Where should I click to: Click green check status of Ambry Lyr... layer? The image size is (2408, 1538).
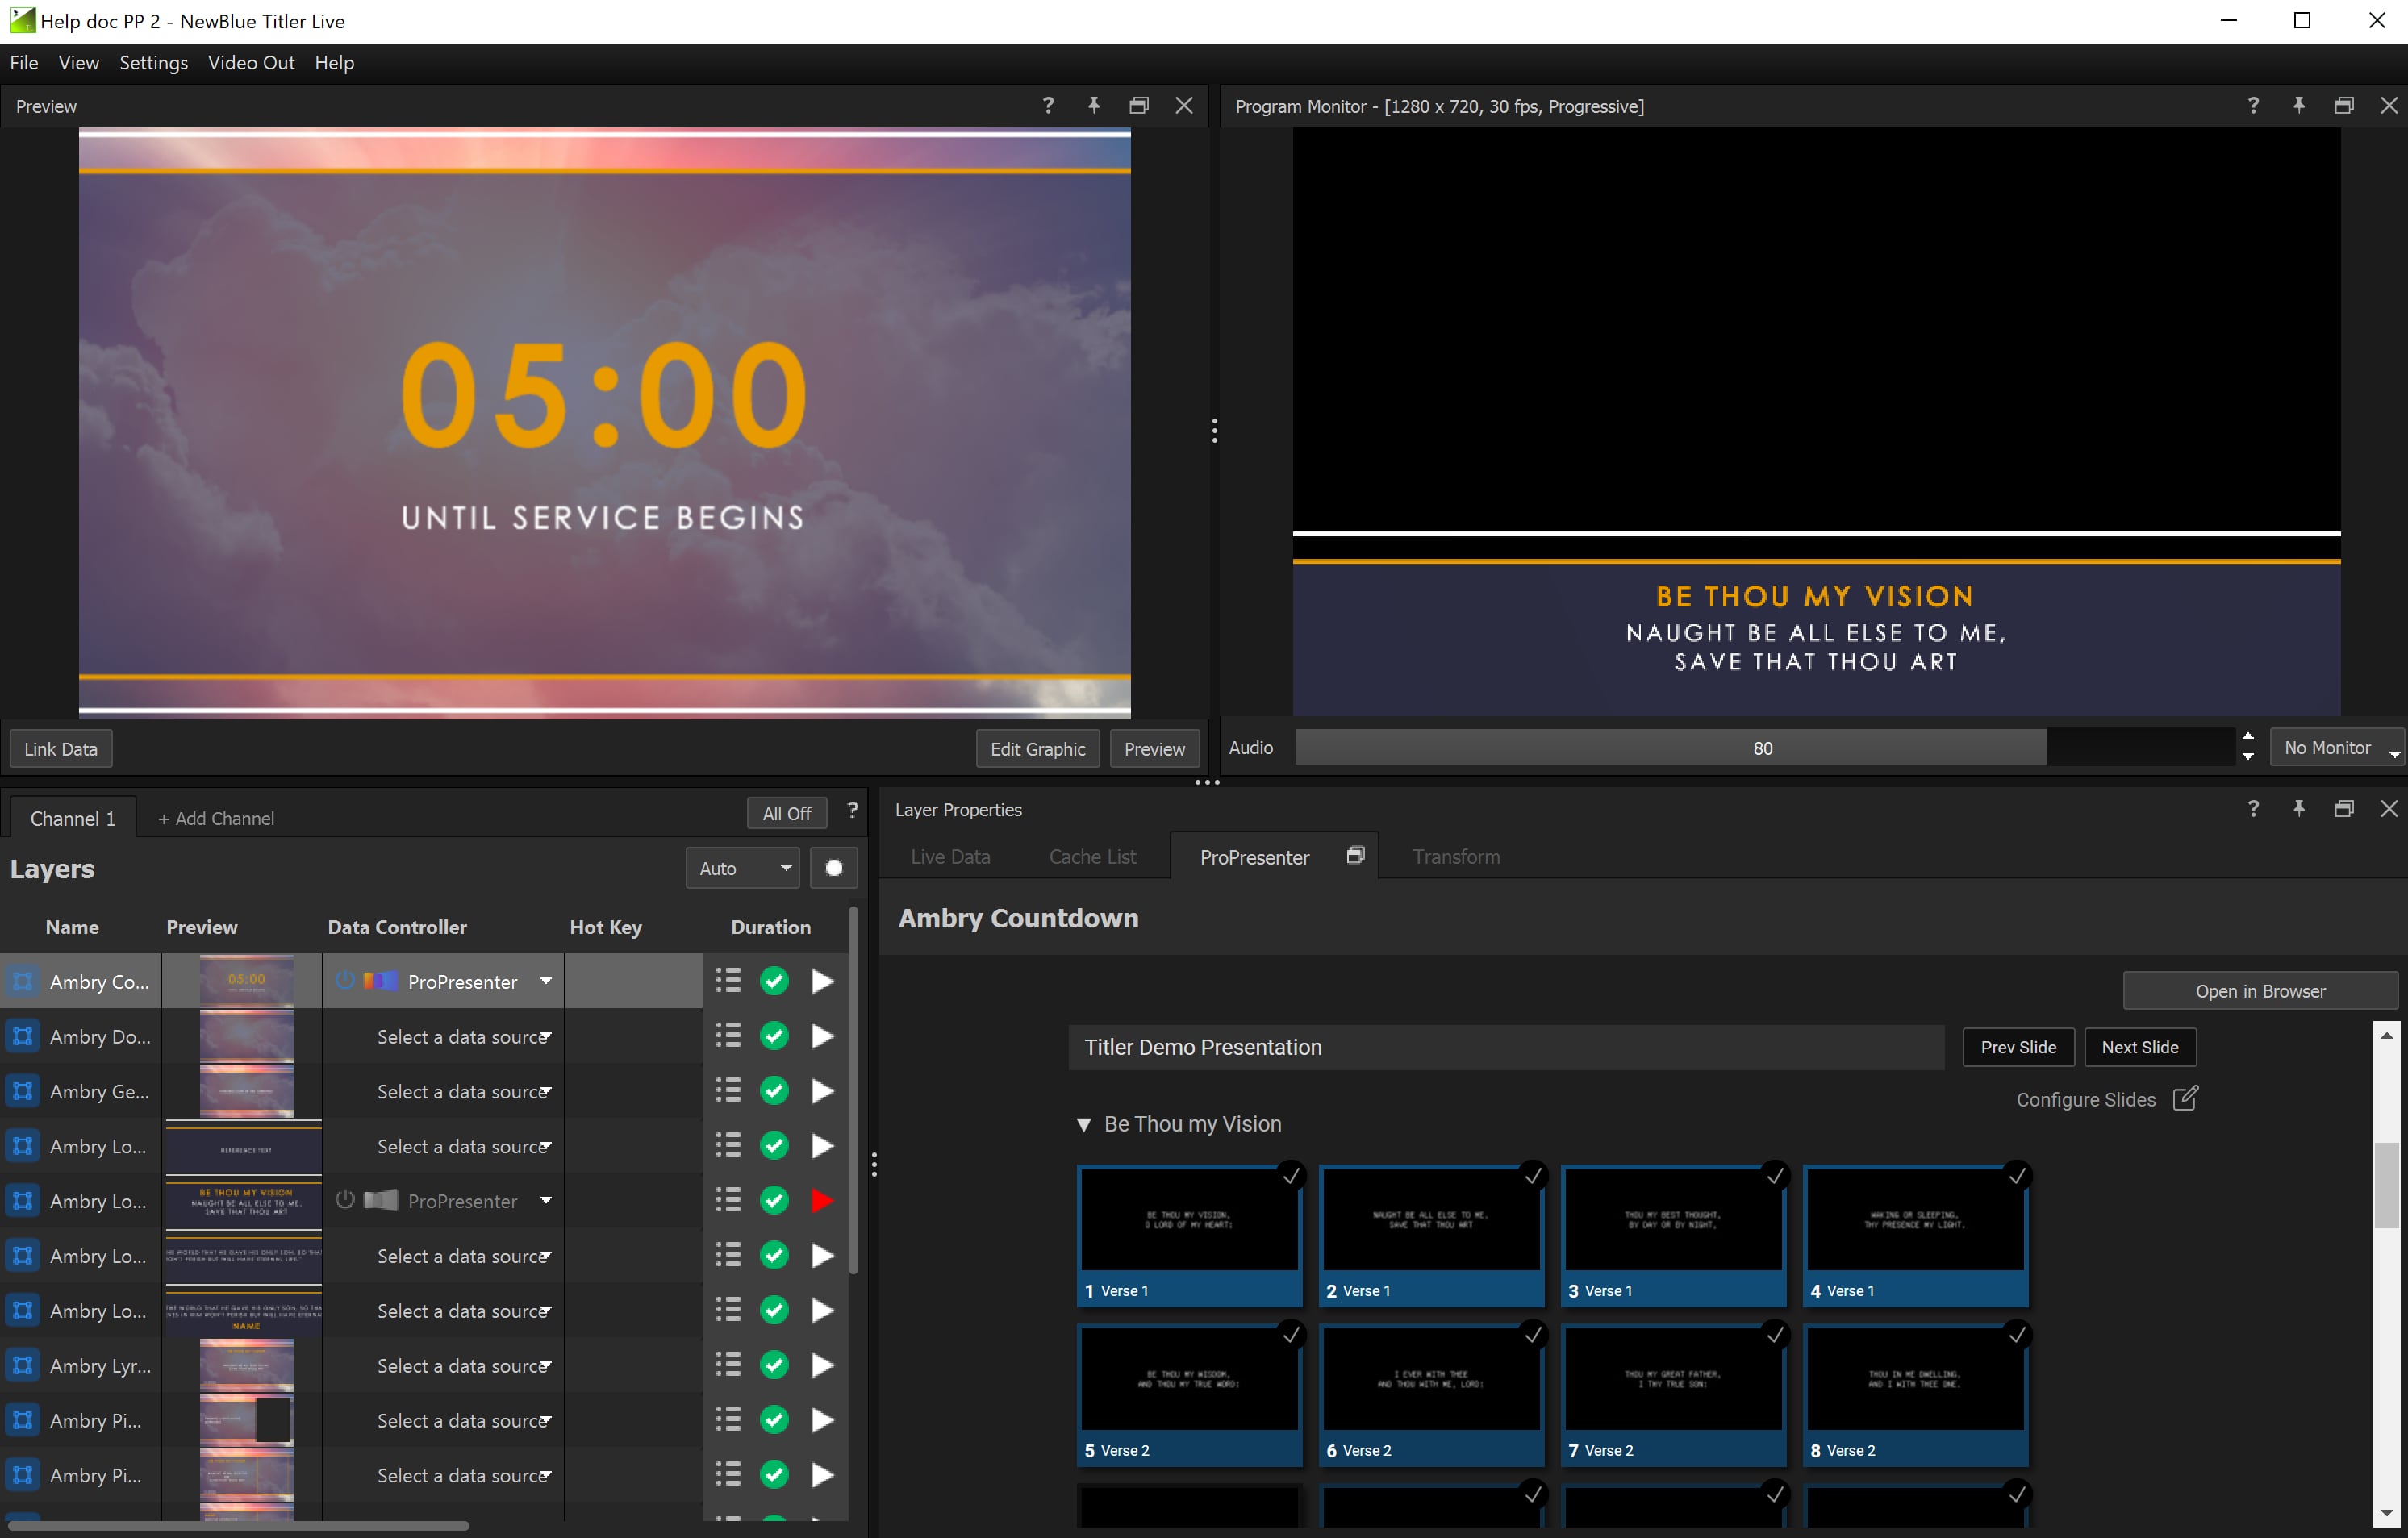pyautogui.click(x=774, y=1365)
